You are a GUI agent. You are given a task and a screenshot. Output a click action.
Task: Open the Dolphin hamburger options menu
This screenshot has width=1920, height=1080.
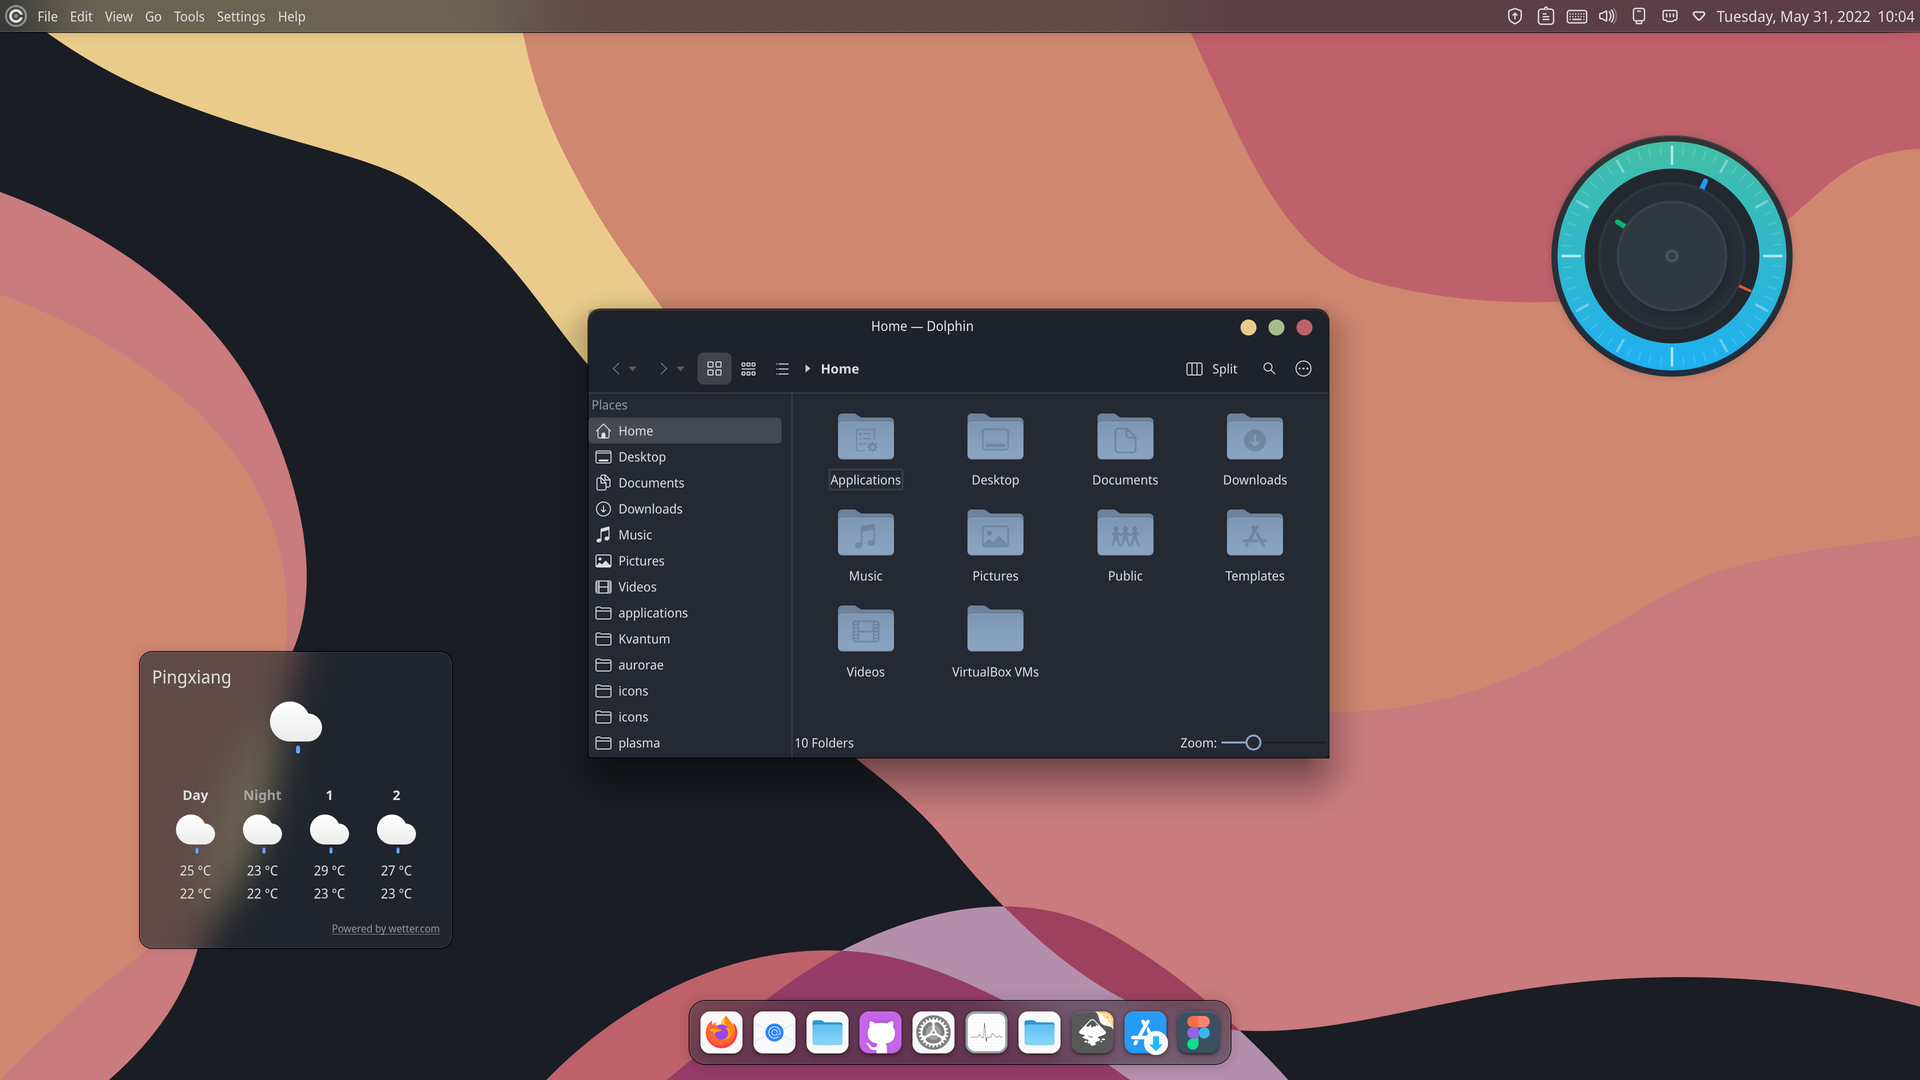[1303, 369]
